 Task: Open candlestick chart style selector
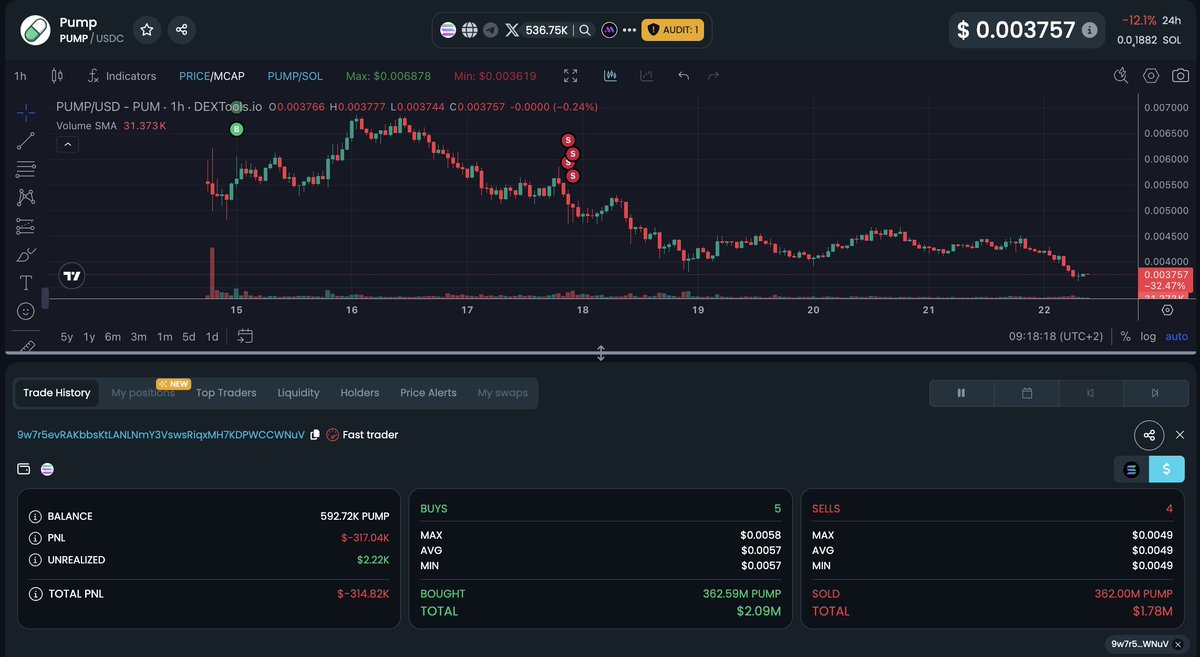[x=57, y=76]
